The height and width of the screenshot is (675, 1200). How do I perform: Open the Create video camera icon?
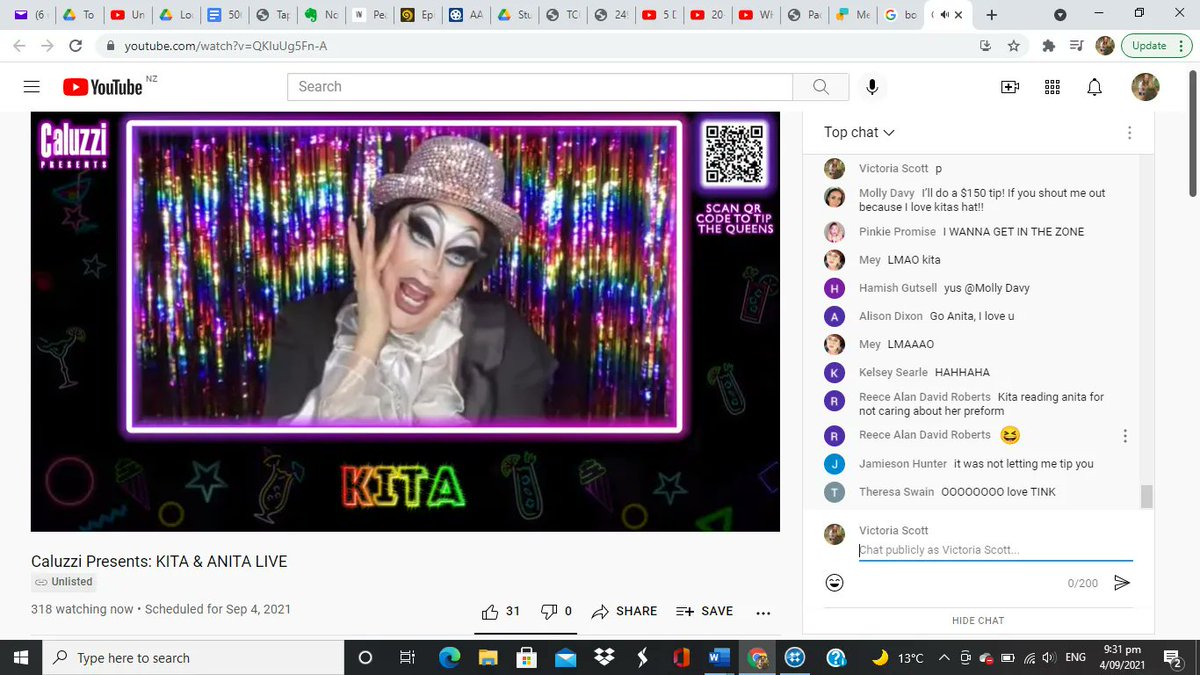pos(1010,87)
